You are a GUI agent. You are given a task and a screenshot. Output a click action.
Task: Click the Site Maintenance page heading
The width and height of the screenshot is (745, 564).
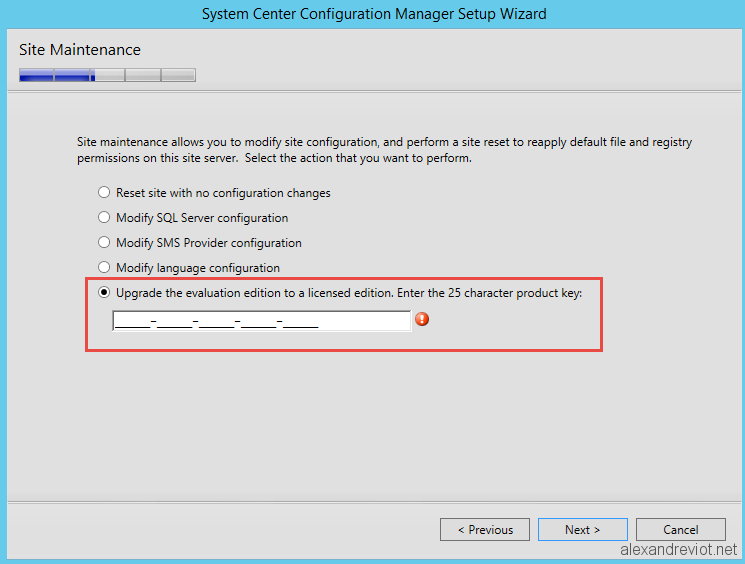(x=80, y=50)
